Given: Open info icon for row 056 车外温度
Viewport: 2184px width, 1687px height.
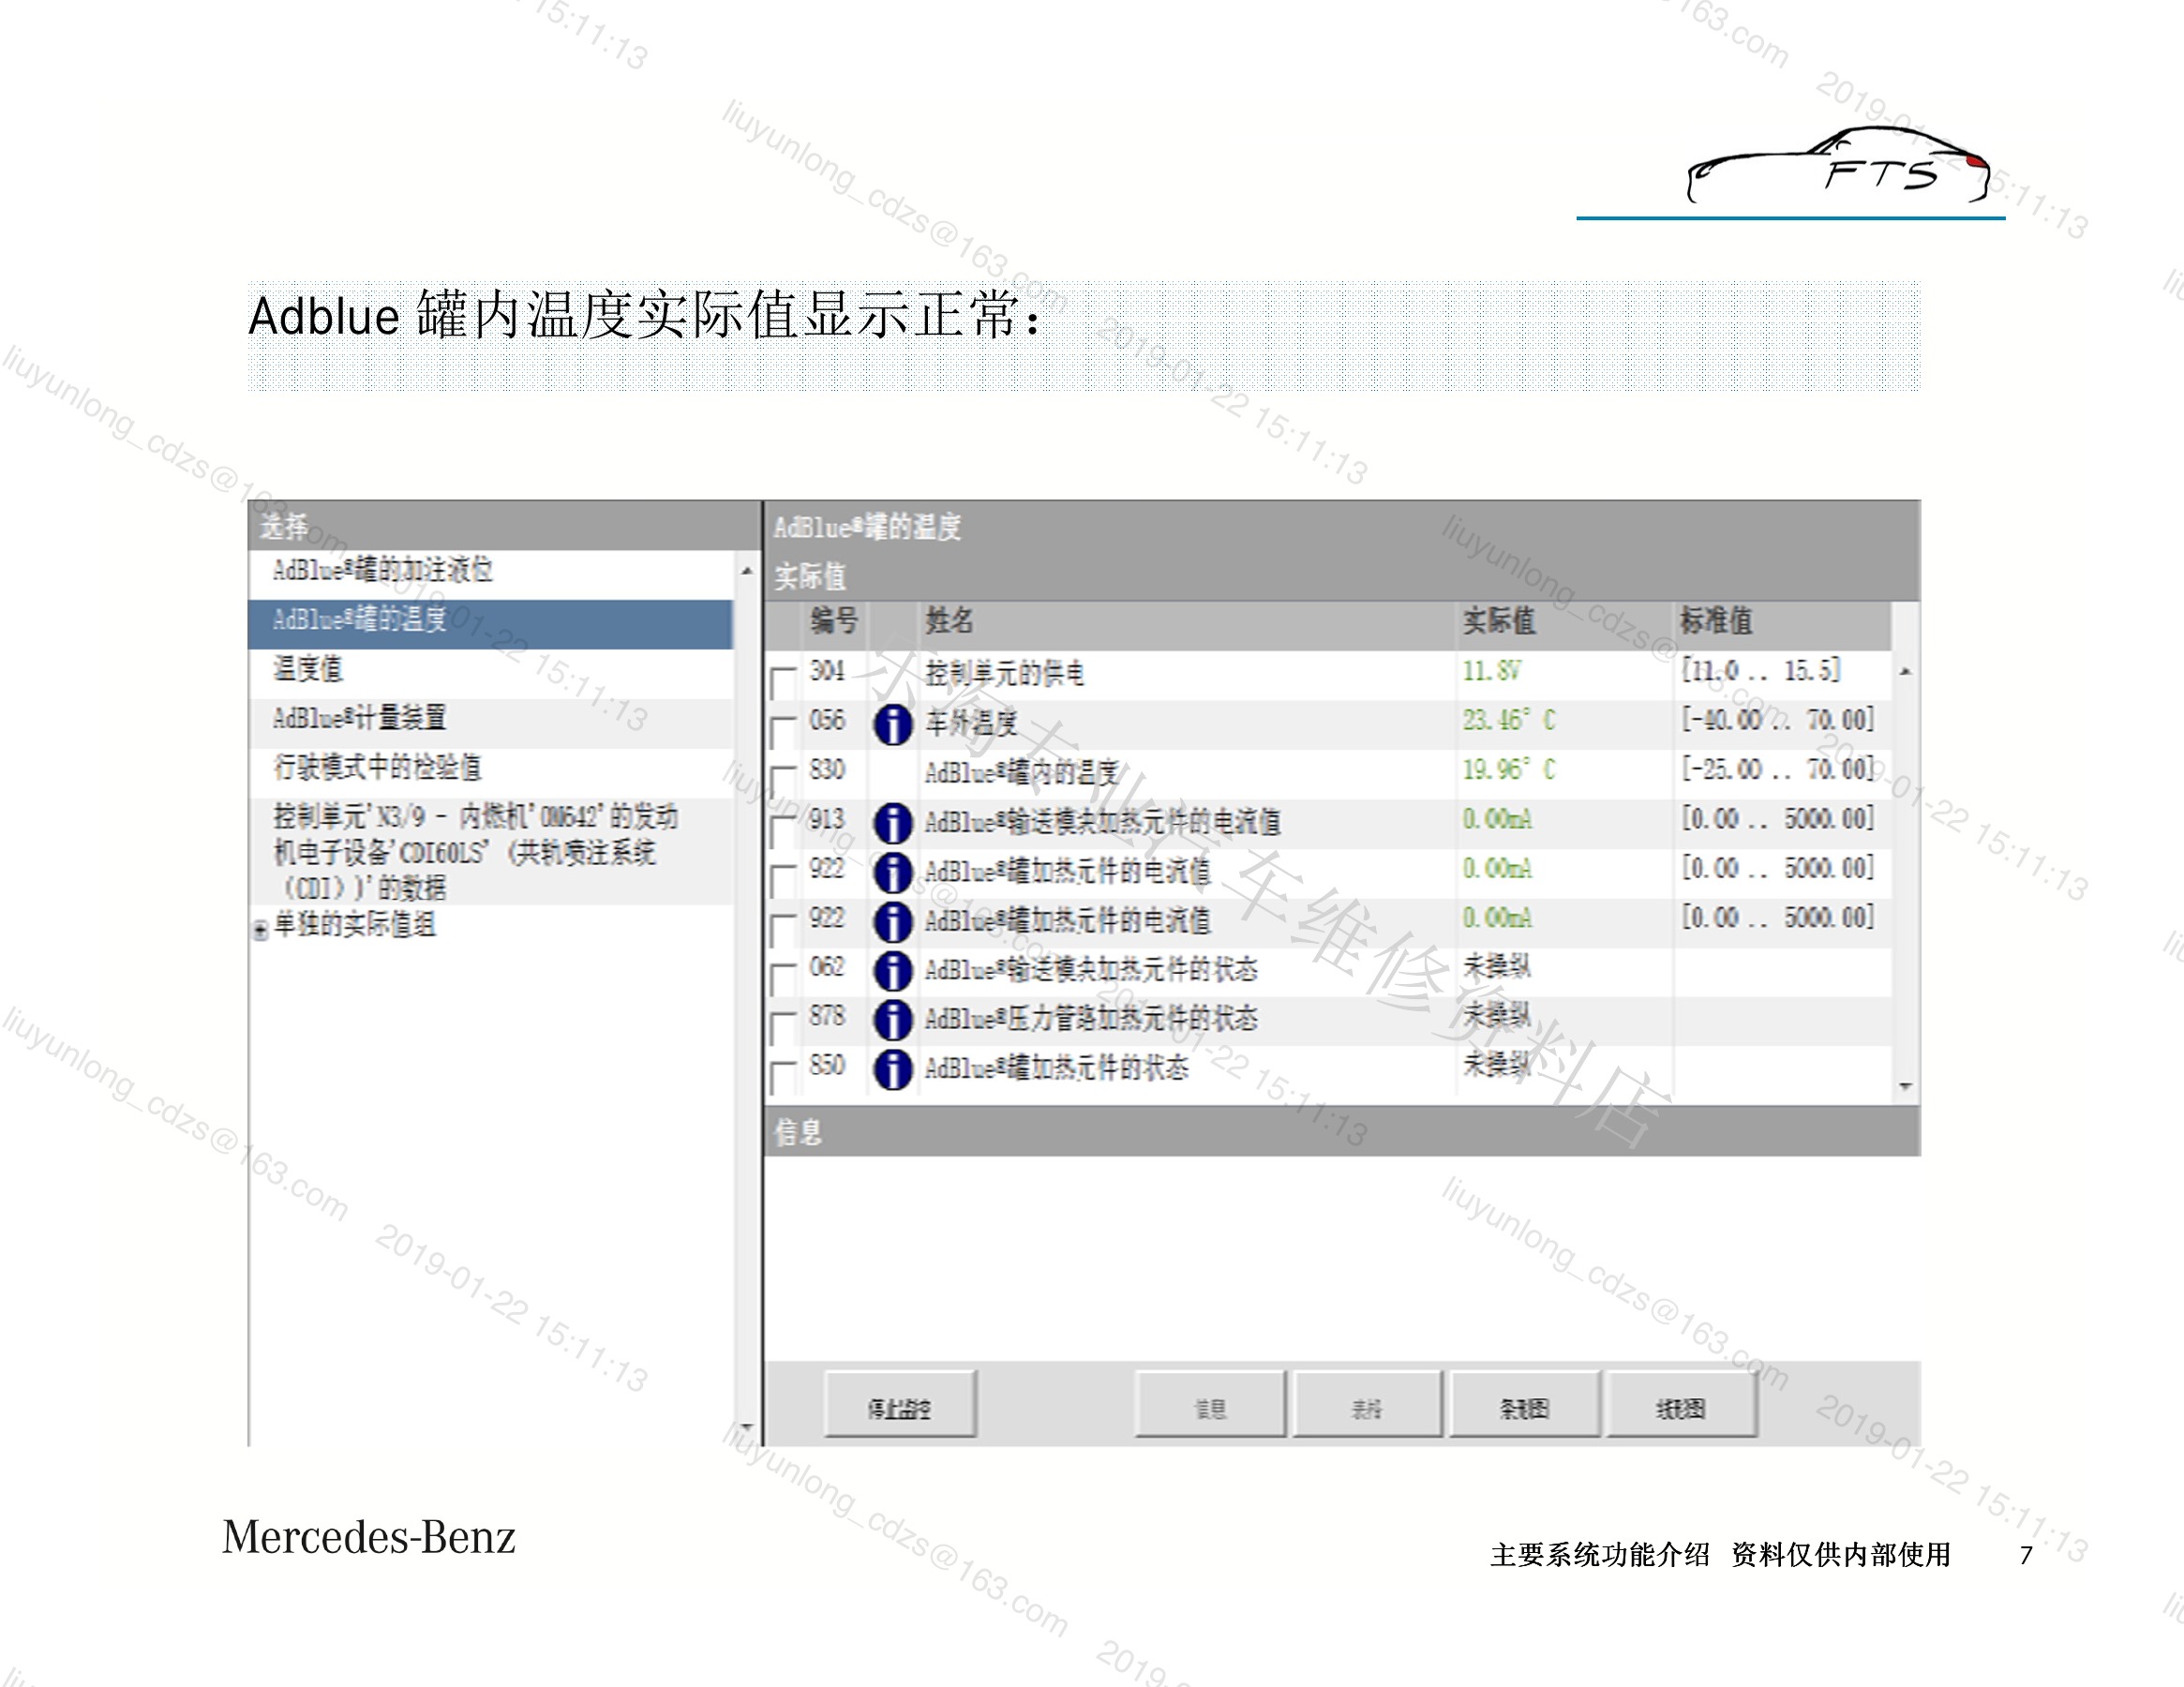Looking at the screenshot, I should [892, 724].
